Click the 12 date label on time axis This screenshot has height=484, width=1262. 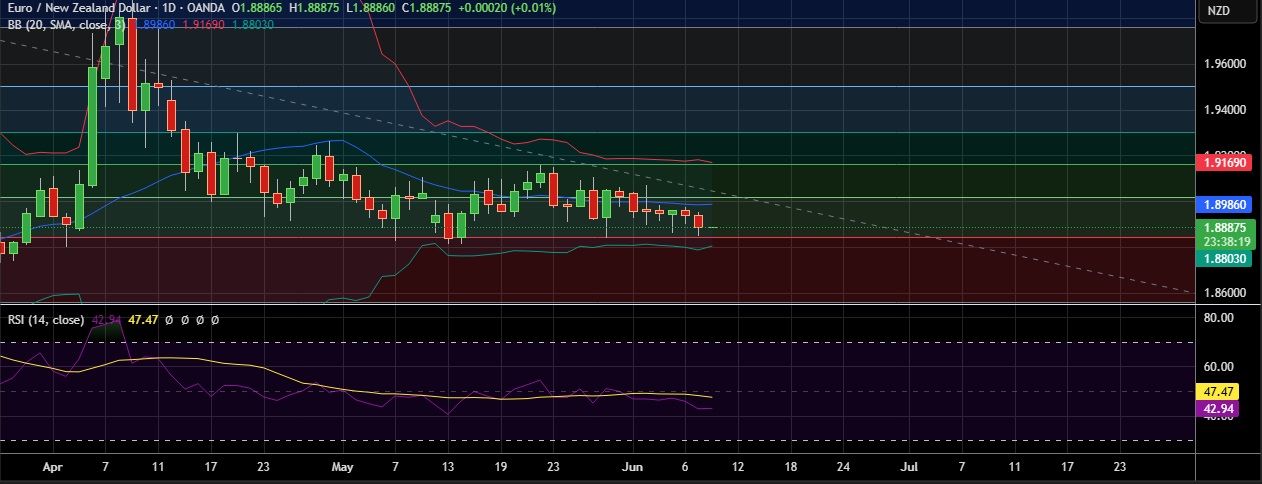pyautogui.click(x=737, y=467)
